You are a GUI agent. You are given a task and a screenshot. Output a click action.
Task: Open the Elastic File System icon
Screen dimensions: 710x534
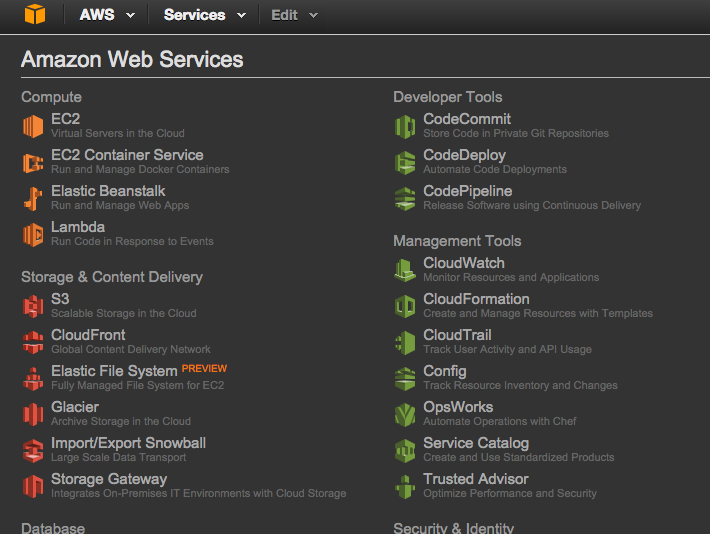point(33,378)
